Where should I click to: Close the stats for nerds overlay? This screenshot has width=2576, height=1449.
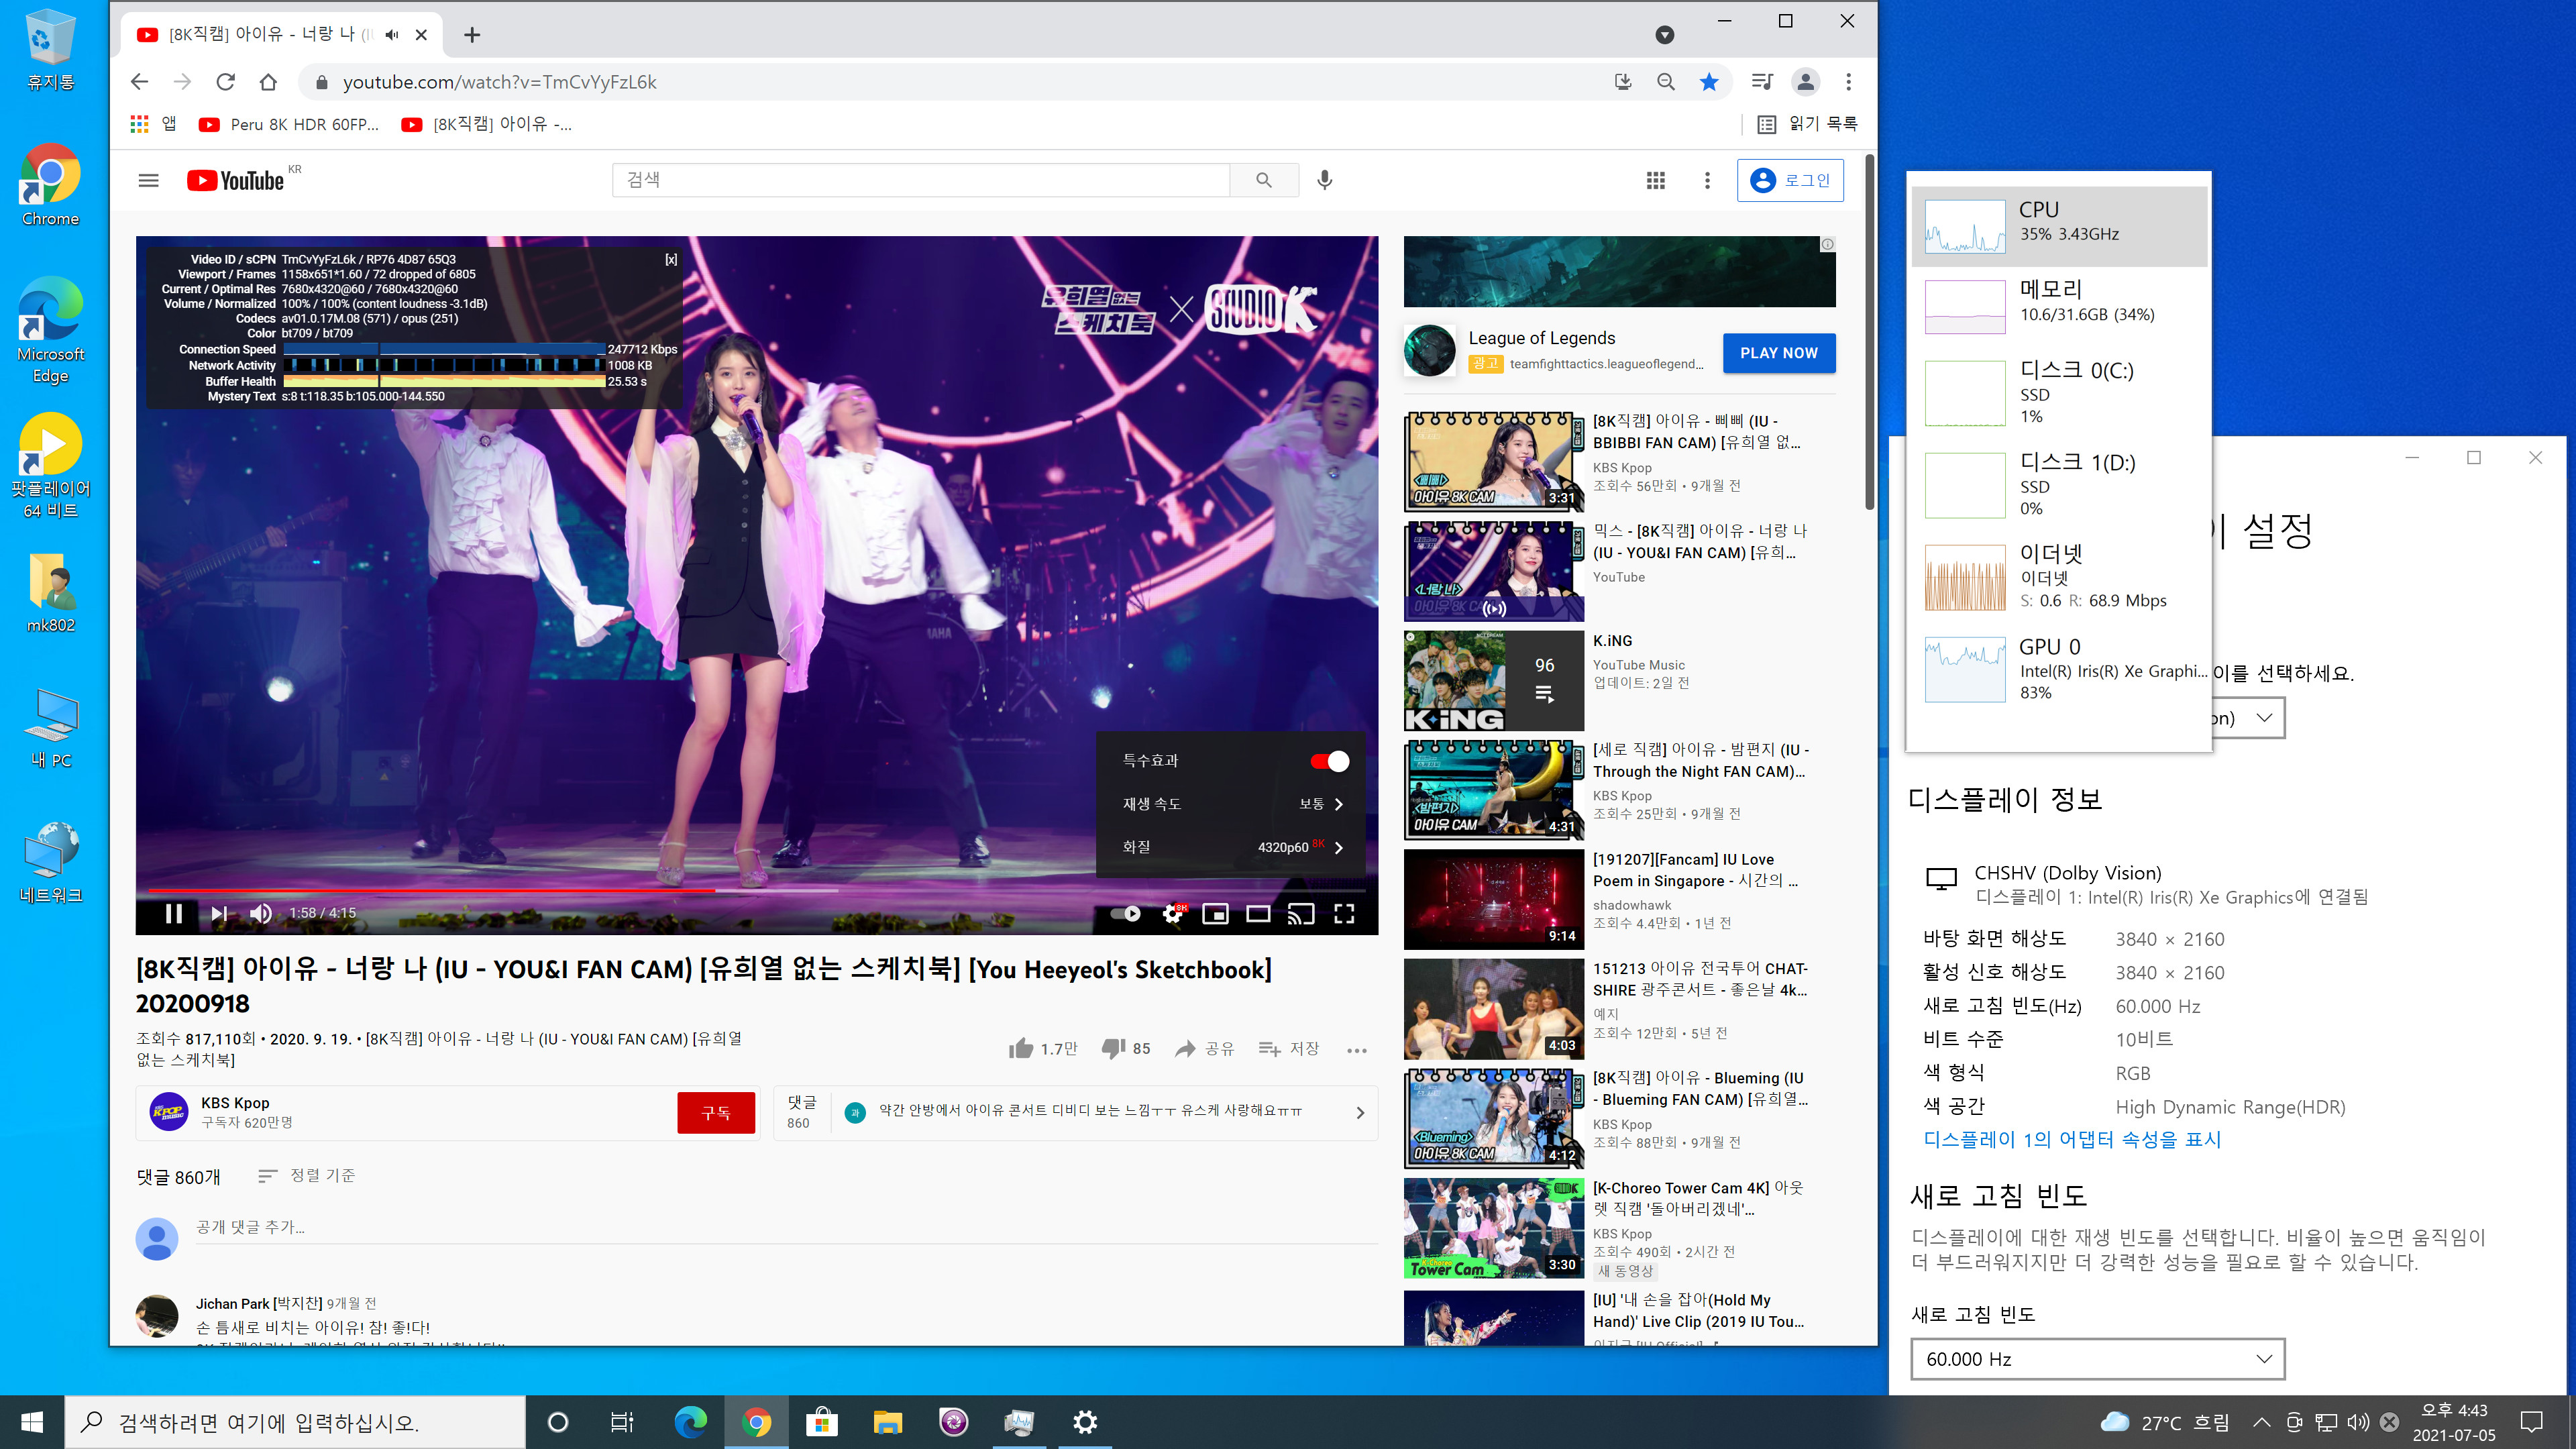click(671, 259)
